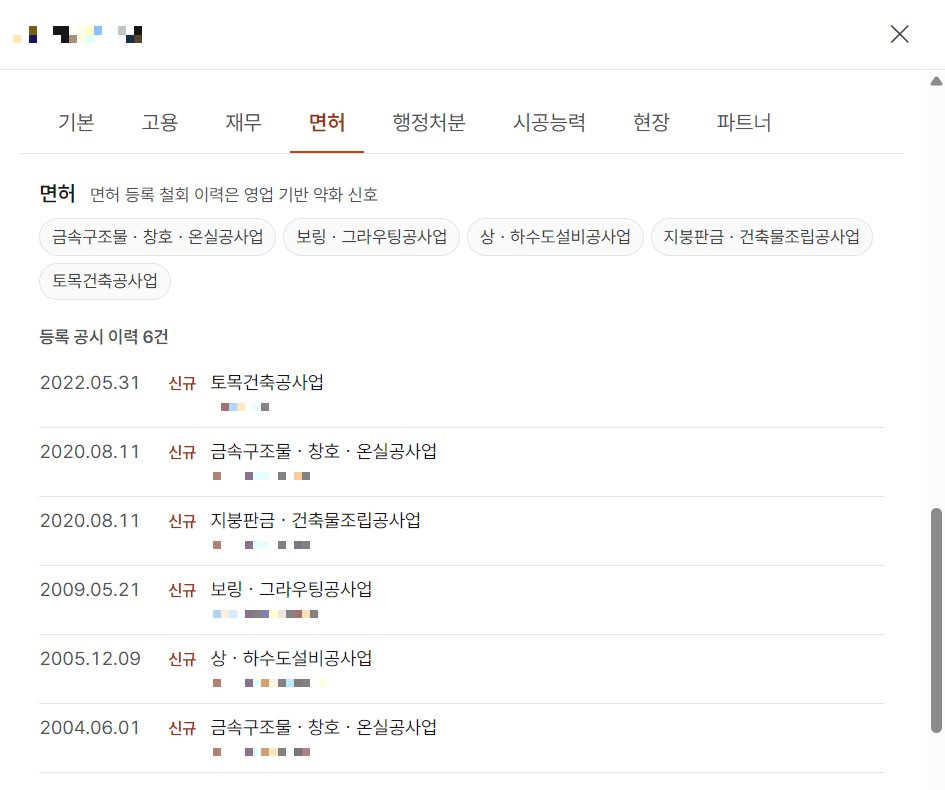Screen dimensions: 945x790
Task: Click the 등록 공시 이력 6건 heading
Action: (104, 336)
